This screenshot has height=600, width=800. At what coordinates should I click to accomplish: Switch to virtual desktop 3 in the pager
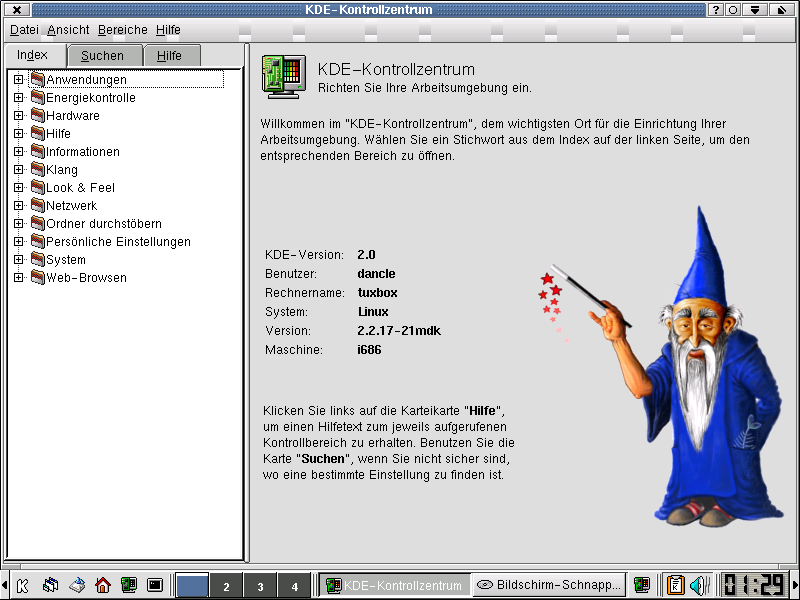coord(260,585)
